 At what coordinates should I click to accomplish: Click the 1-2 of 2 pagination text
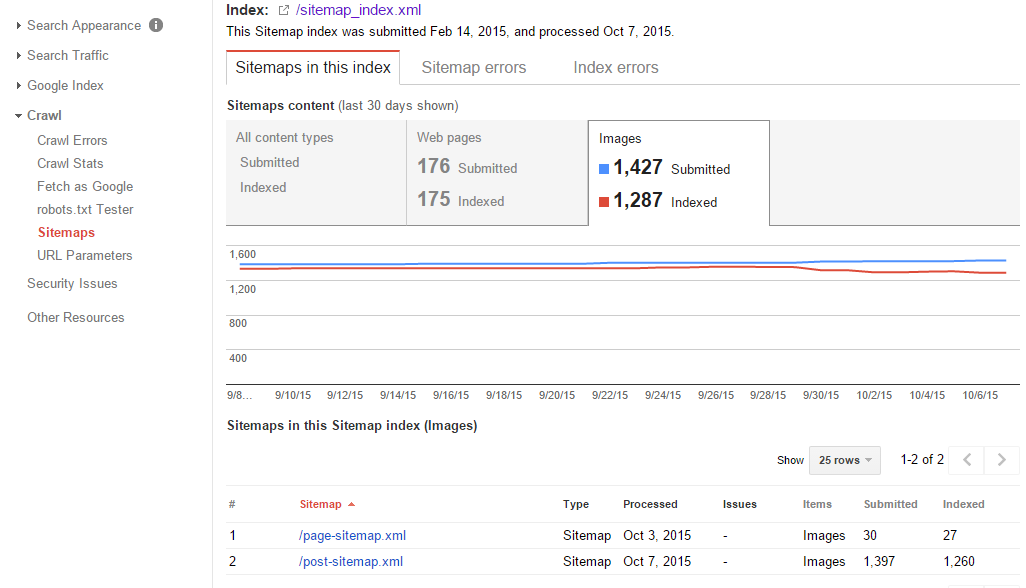[922, 460]
